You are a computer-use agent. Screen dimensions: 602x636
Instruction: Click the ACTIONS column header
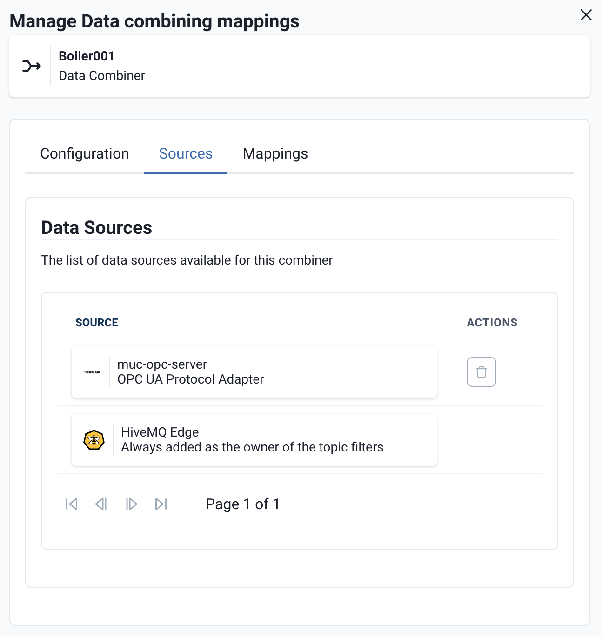492,322
